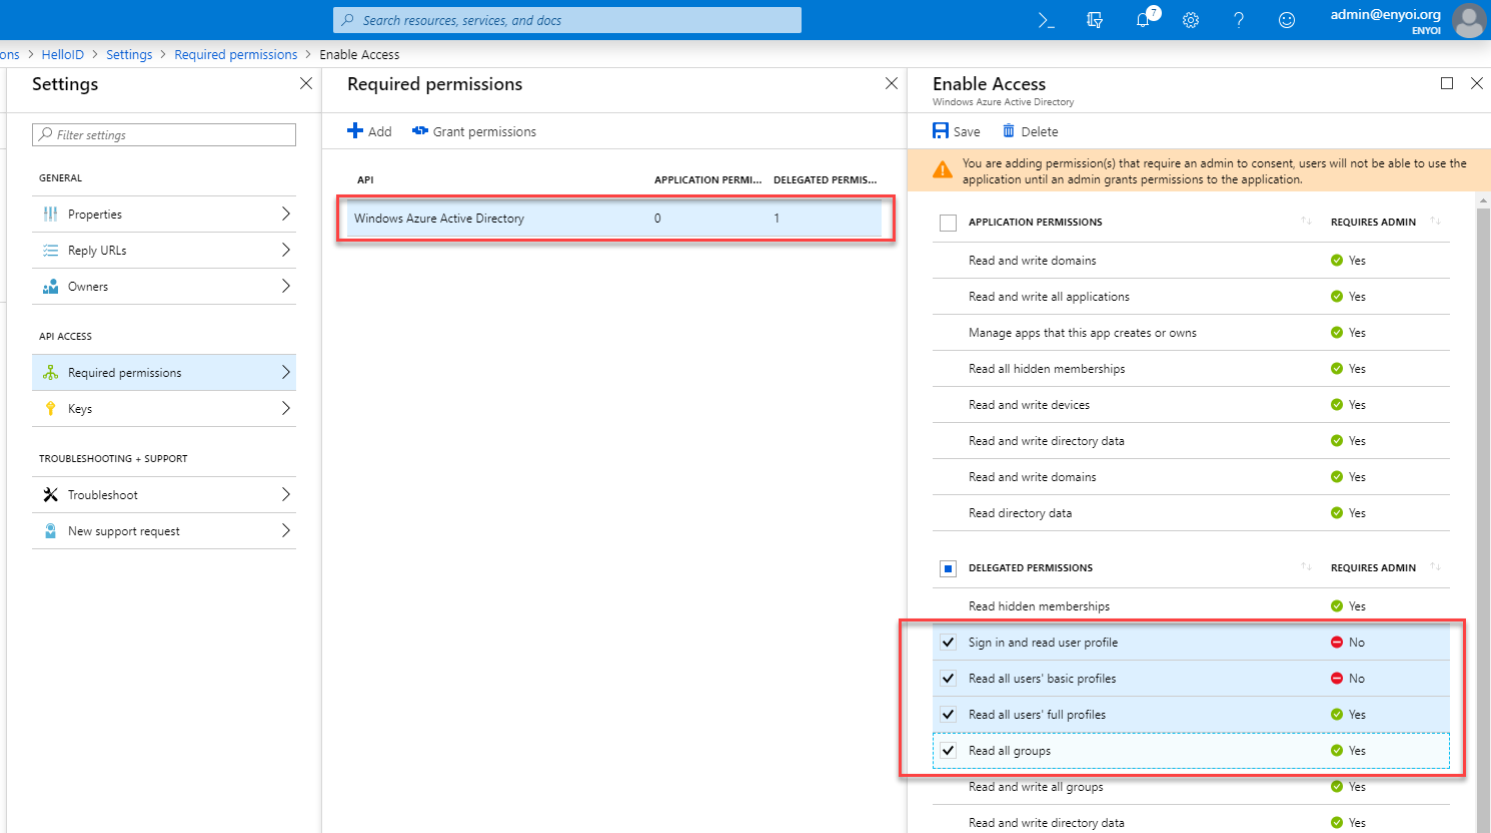This screenshot has height=833, width=1491.
Task: Click the Add plus icon
Action: click(x=355, y=131)
